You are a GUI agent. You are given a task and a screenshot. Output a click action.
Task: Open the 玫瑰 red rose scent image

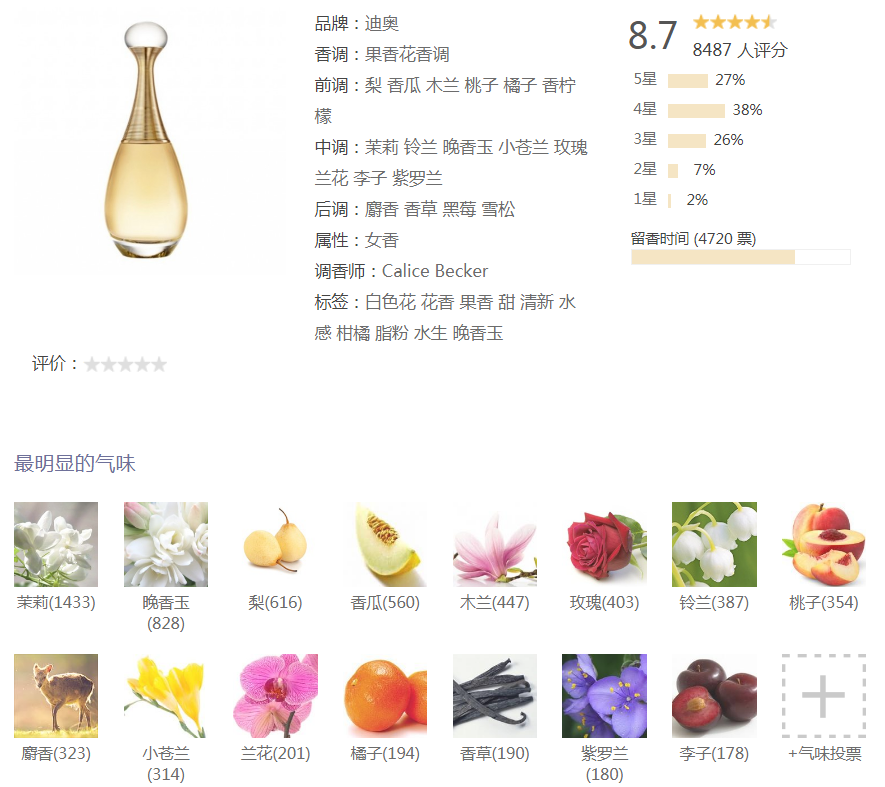pos(604,544)
